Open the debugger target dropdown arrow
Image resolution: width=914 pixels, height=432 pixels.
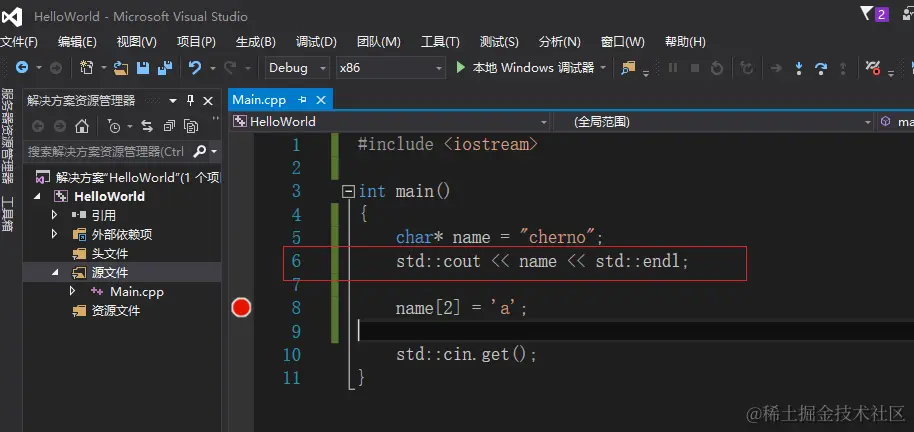(603, 68)
